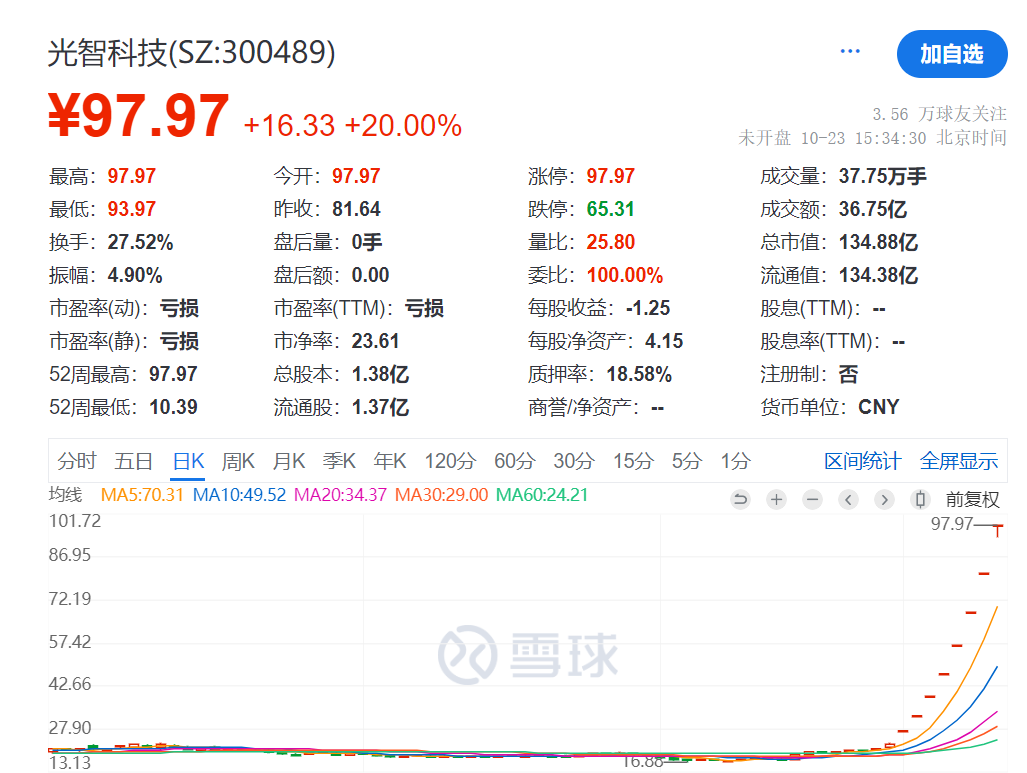Click the chart reset (undo arrow) icon
Viewport: 1027px width, 773px height.
tap(740, 500)
